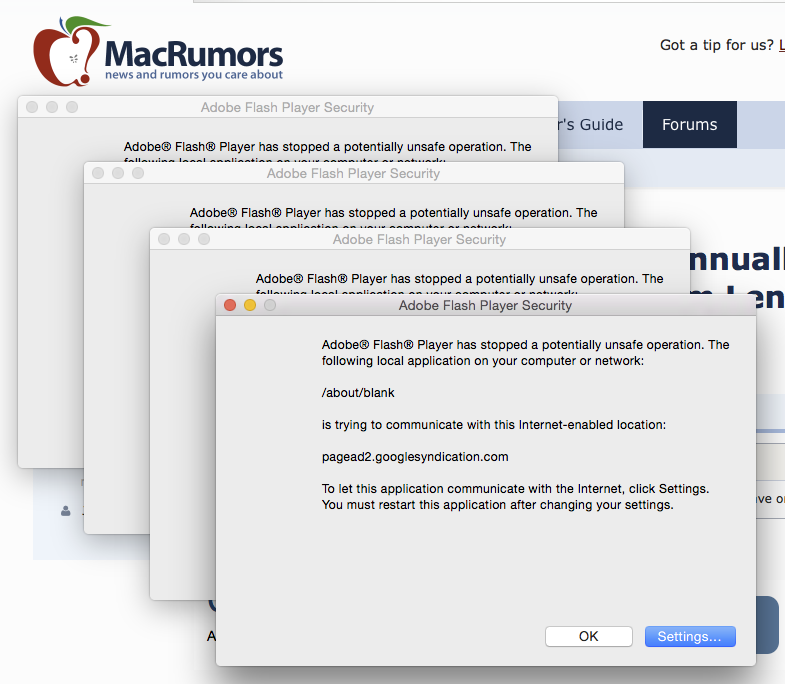Click 'pagead2.googlesyndication.com' text

(x=415, y=457)
